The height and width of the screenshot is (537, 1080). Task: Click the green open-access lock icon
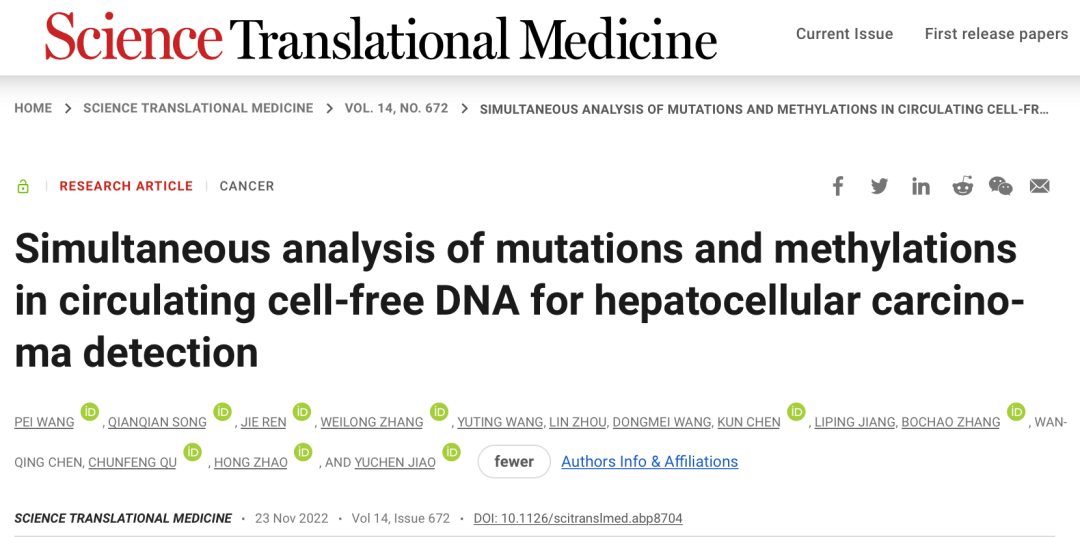point(23,187)
